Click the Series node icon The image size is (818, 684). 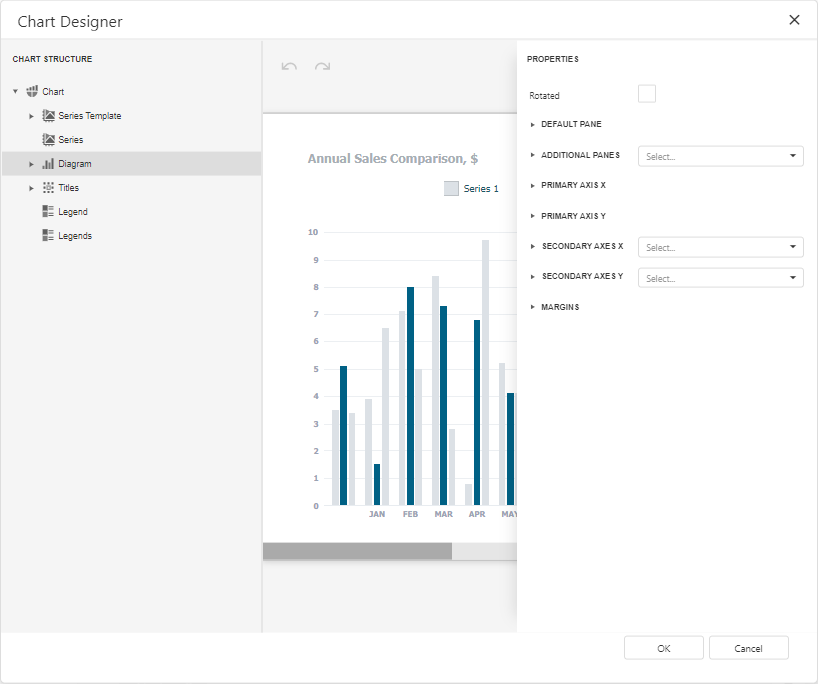pos(49,139)
